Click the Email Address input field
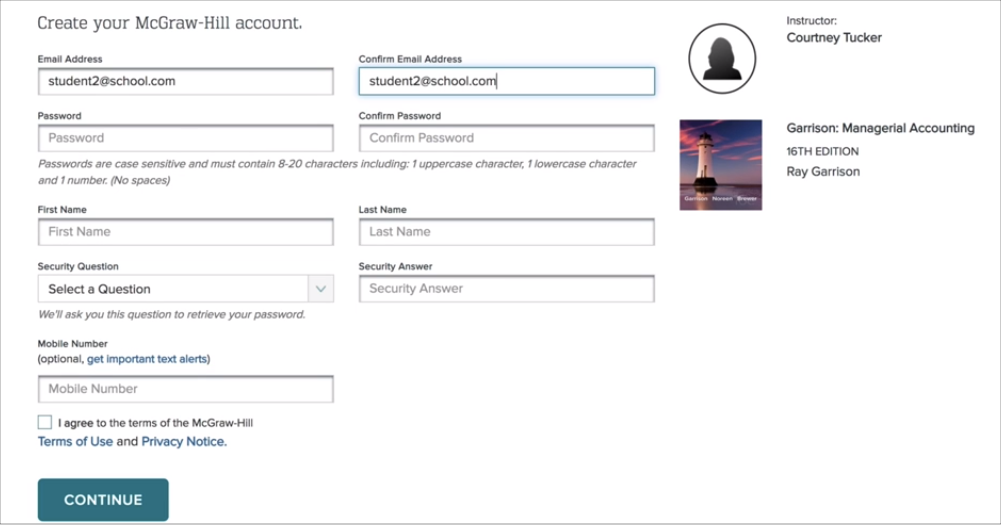This screenshot has height=525, width=1001. coord(186,82)
